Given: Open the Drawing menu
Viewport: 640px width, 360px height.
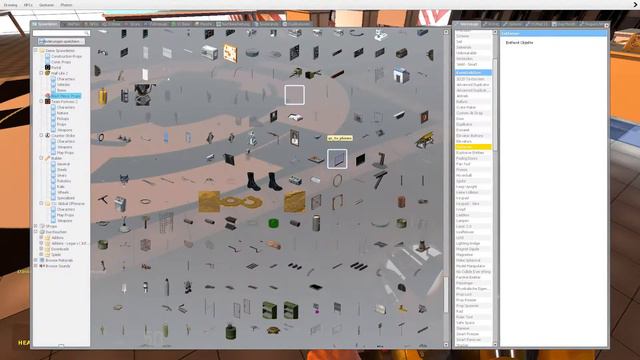Looking at the screenshot, I should tap(11, 5).
